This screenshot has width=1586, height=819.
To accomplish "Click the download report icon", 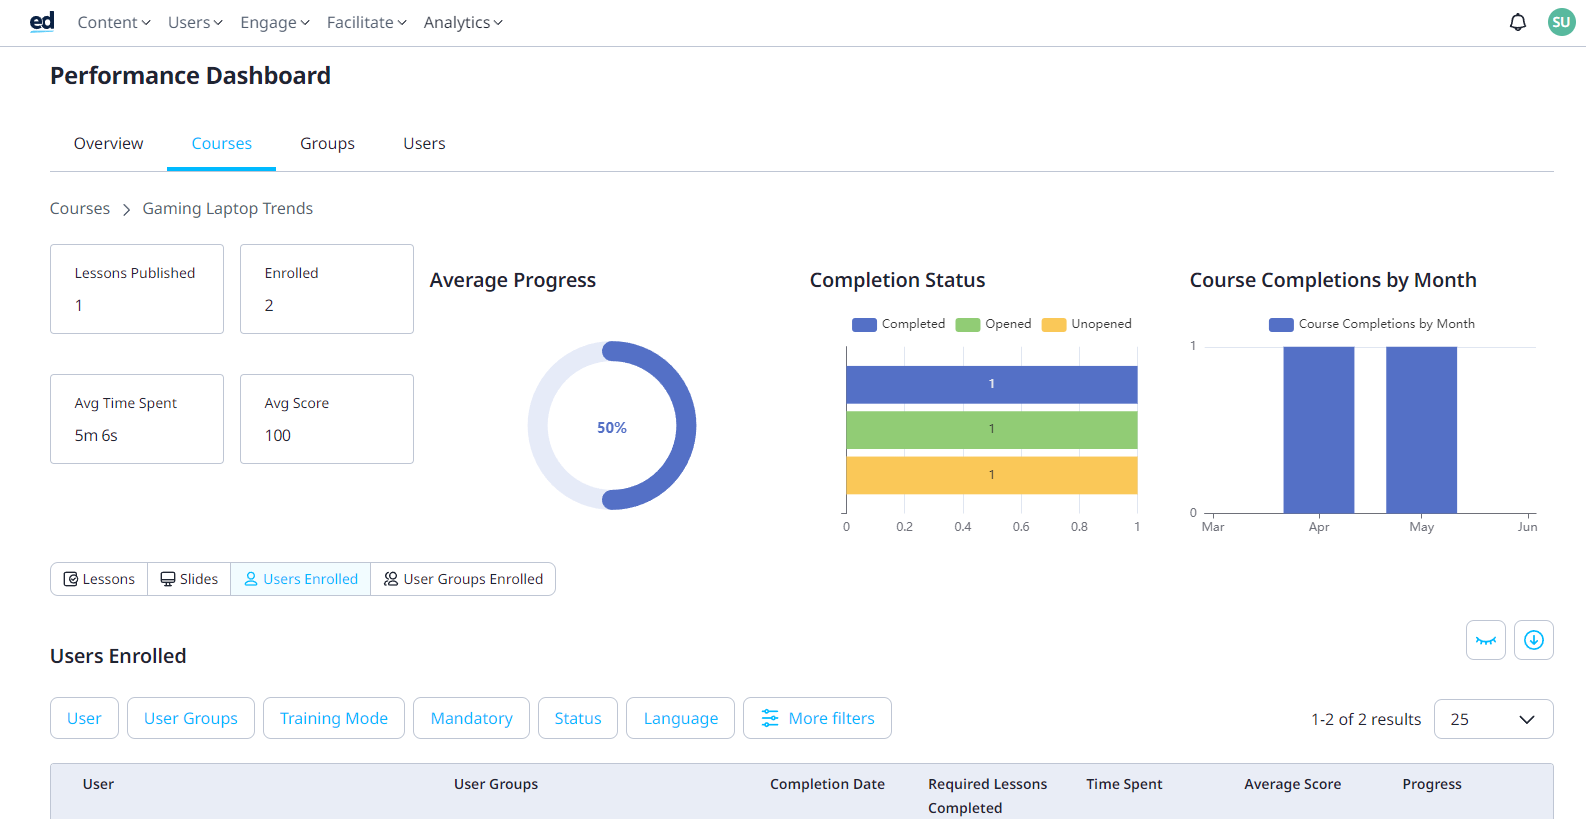I will tap(1533, 640).
